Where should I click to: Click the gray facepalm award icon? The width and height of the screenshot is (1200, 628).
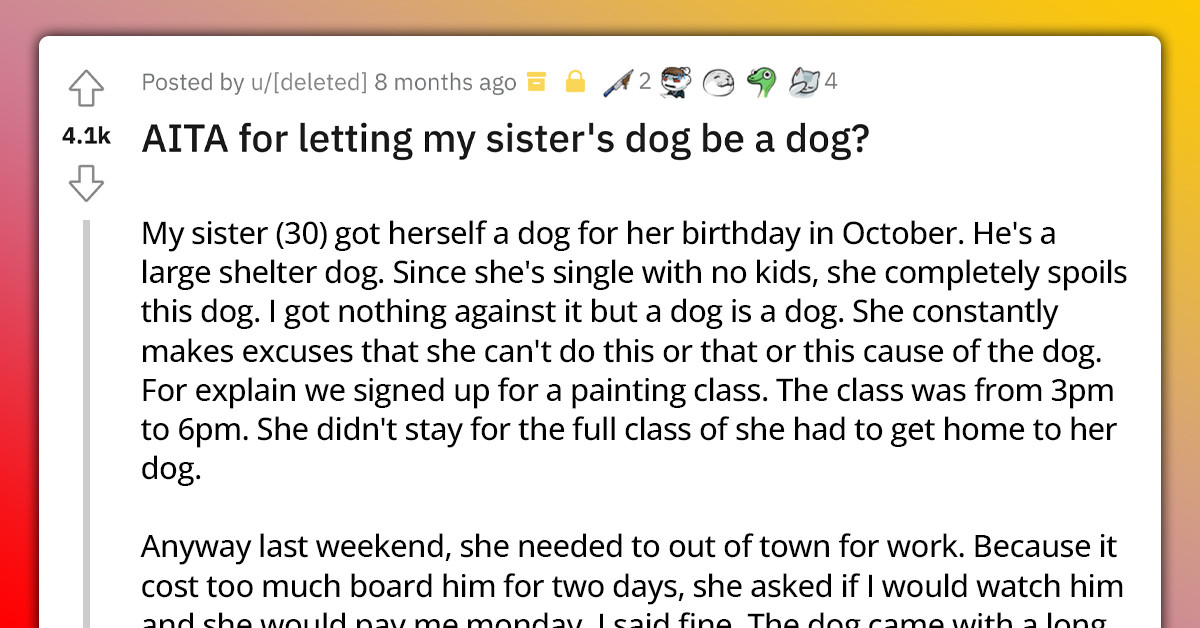[803, 82]
